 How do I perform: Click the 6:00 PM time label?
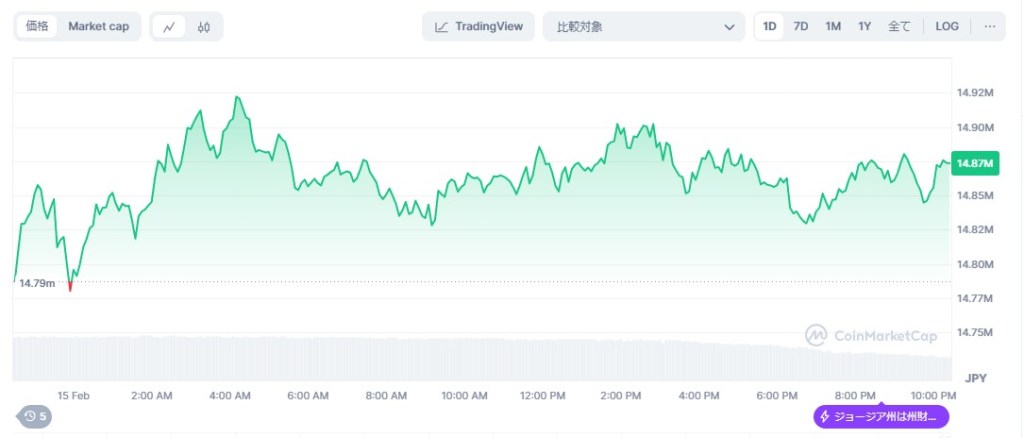(776, 396)
